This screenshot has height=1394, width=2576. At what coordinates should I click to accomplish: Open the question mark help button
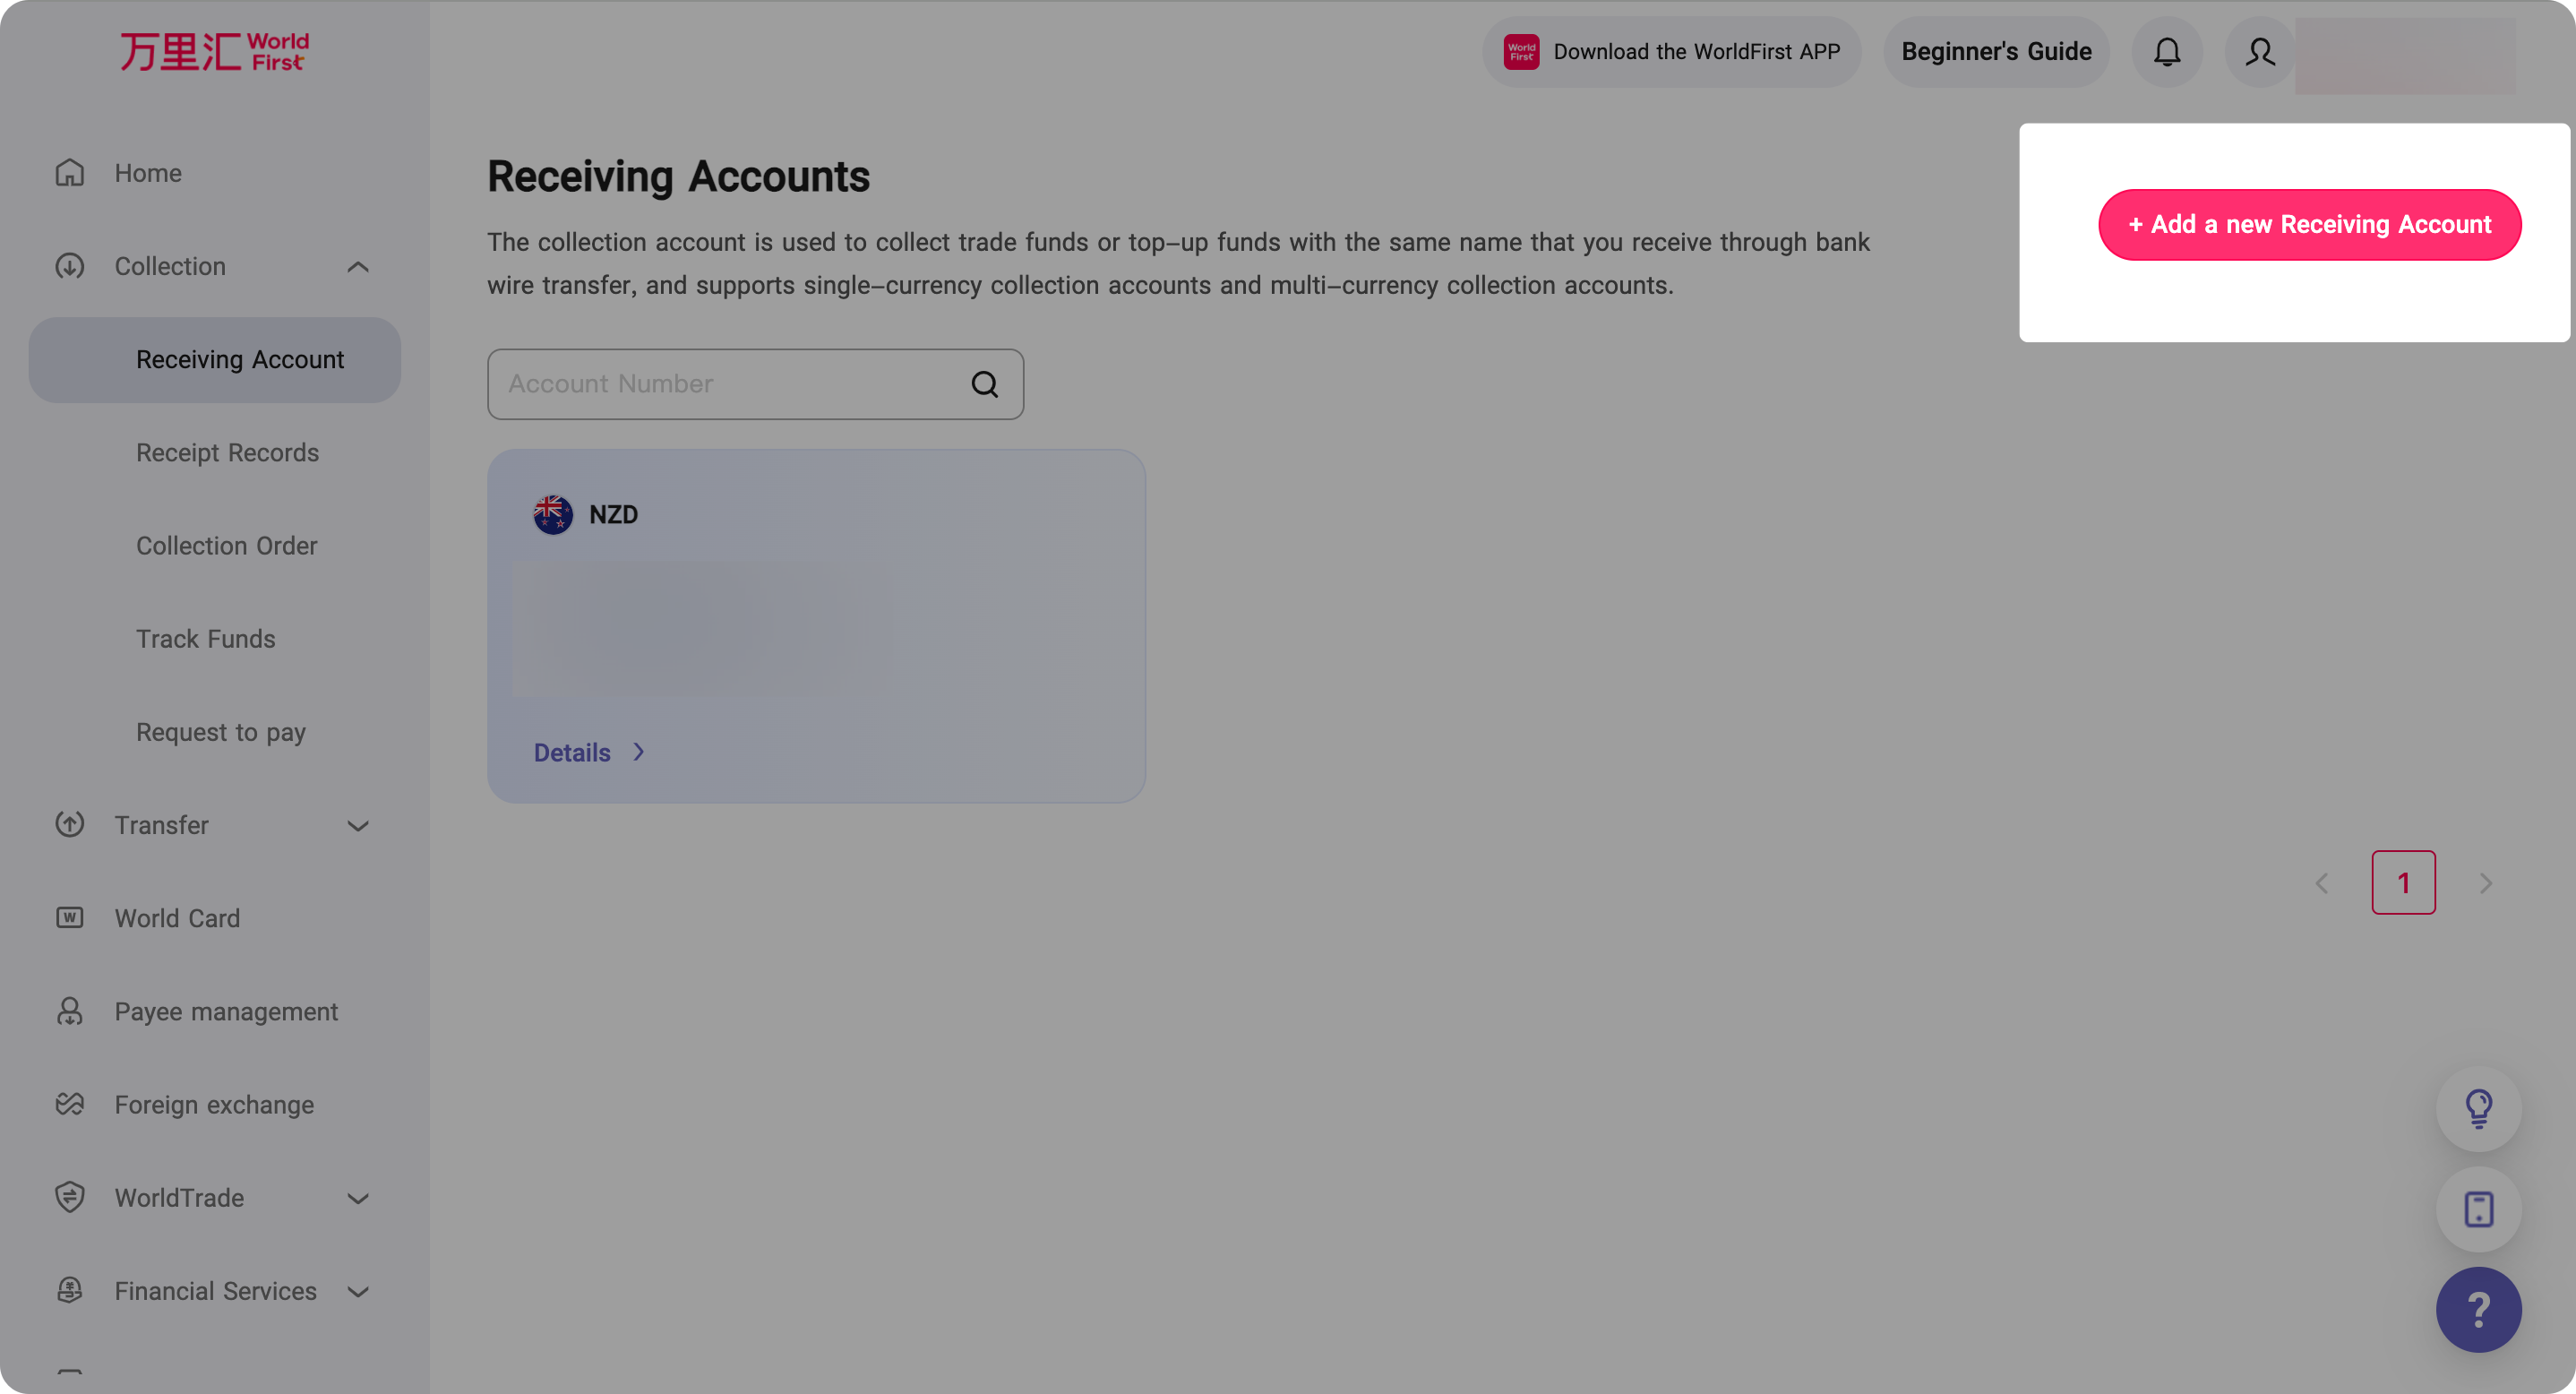pyautogui.click(x=2478, y=1309)
